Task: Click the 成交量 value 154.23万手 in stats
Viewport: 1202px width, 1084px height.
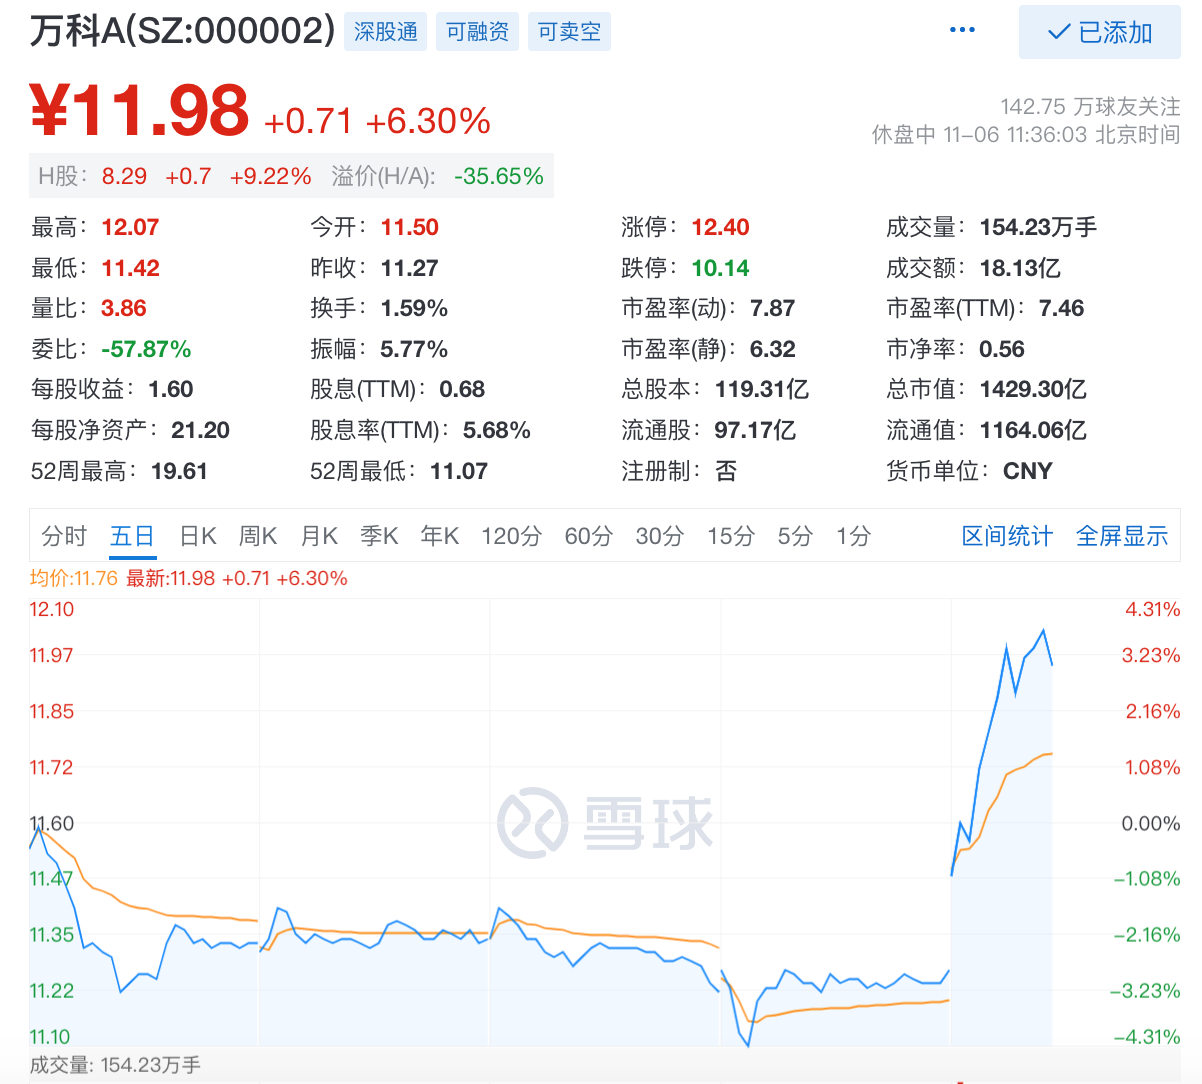Action: tap(1038, 227)
